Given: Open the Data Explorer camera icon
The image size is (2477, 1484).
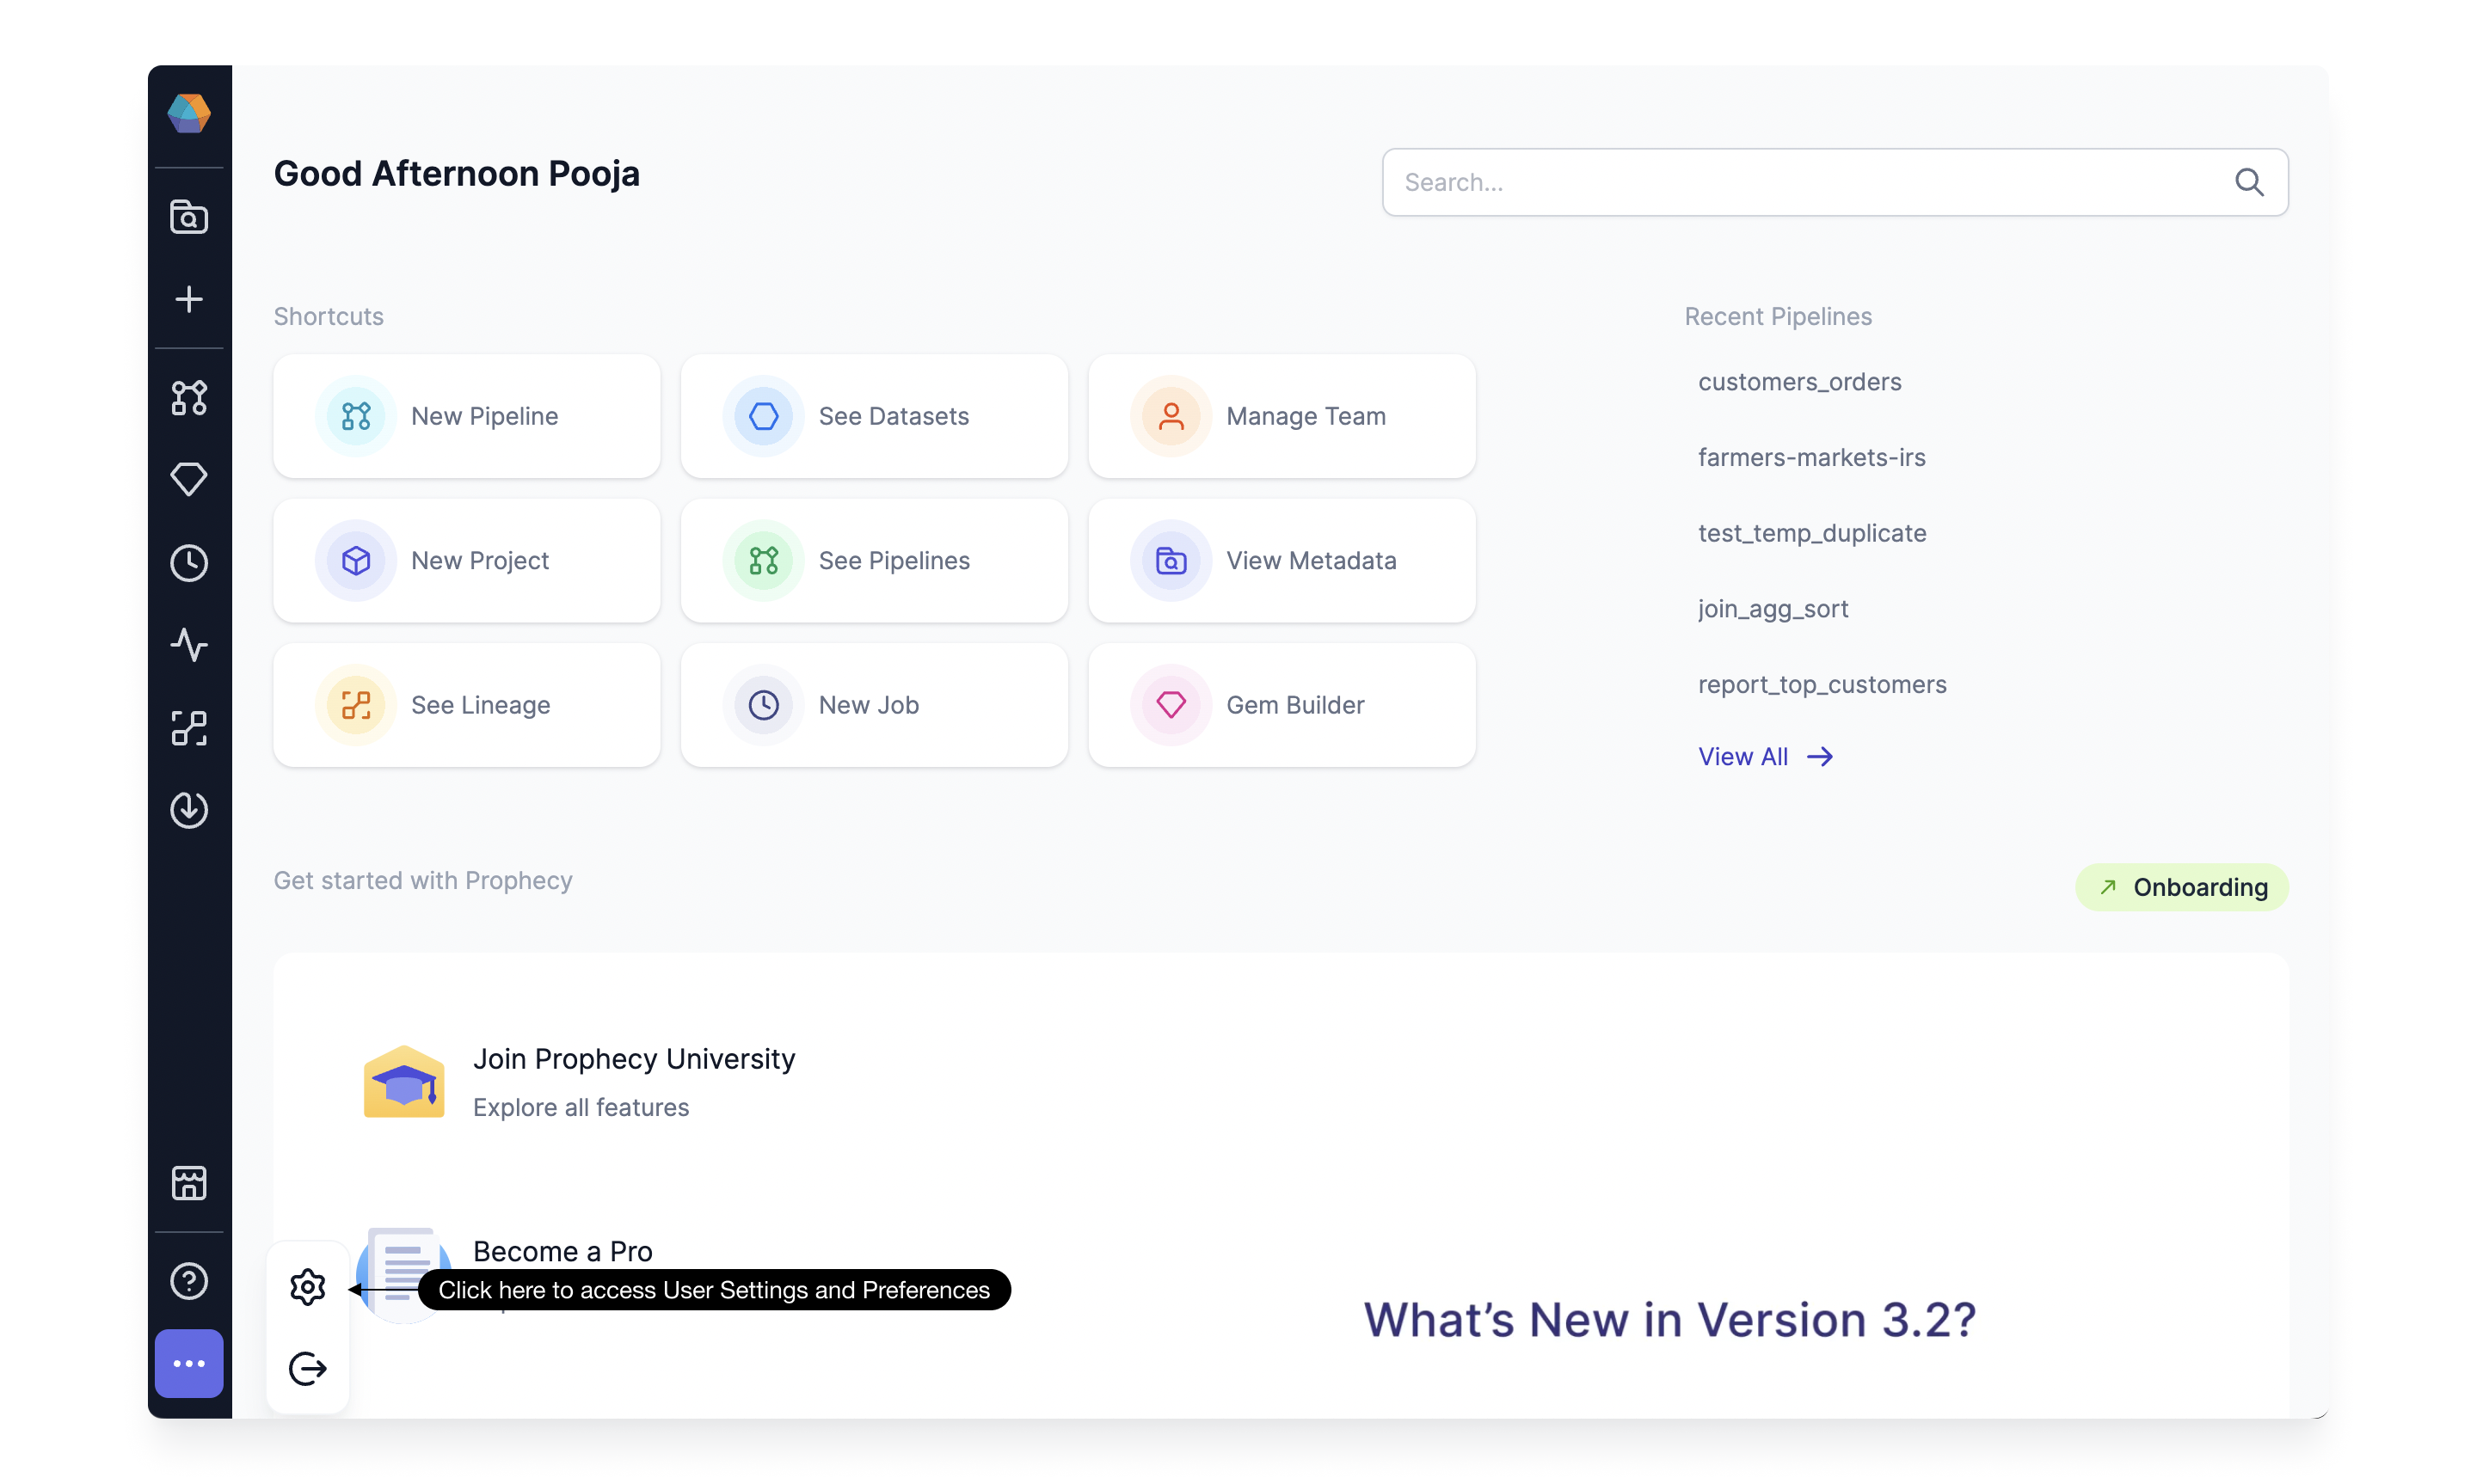Looking at the screenshot, I should click(189, 216).
